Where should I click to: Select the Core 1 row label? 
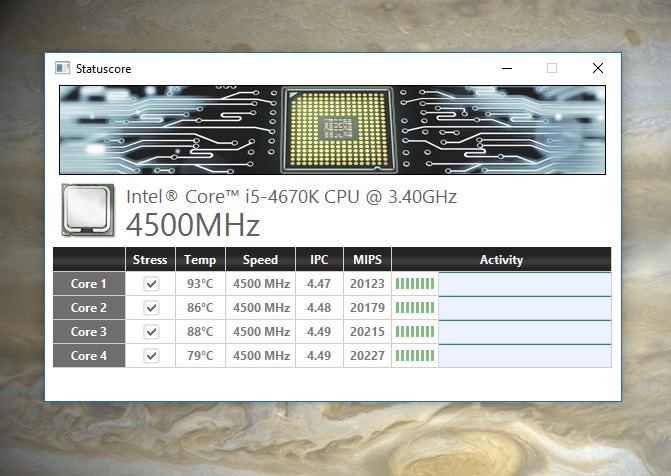(89, 284)
